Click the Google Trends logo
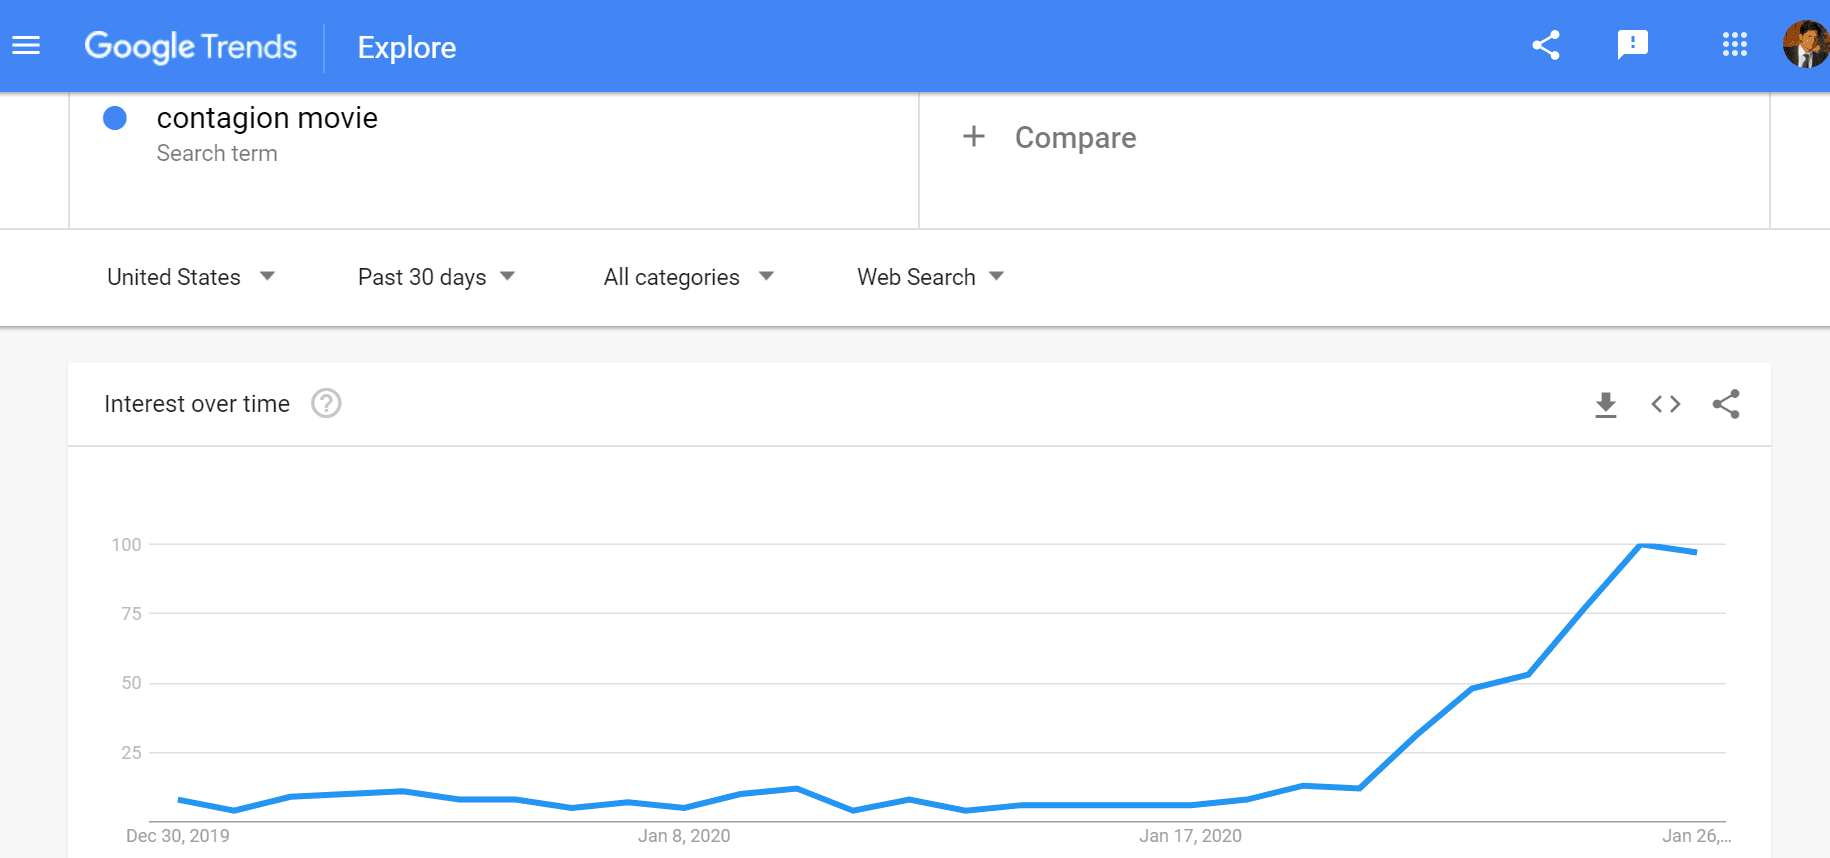 (x=191, y=47)
